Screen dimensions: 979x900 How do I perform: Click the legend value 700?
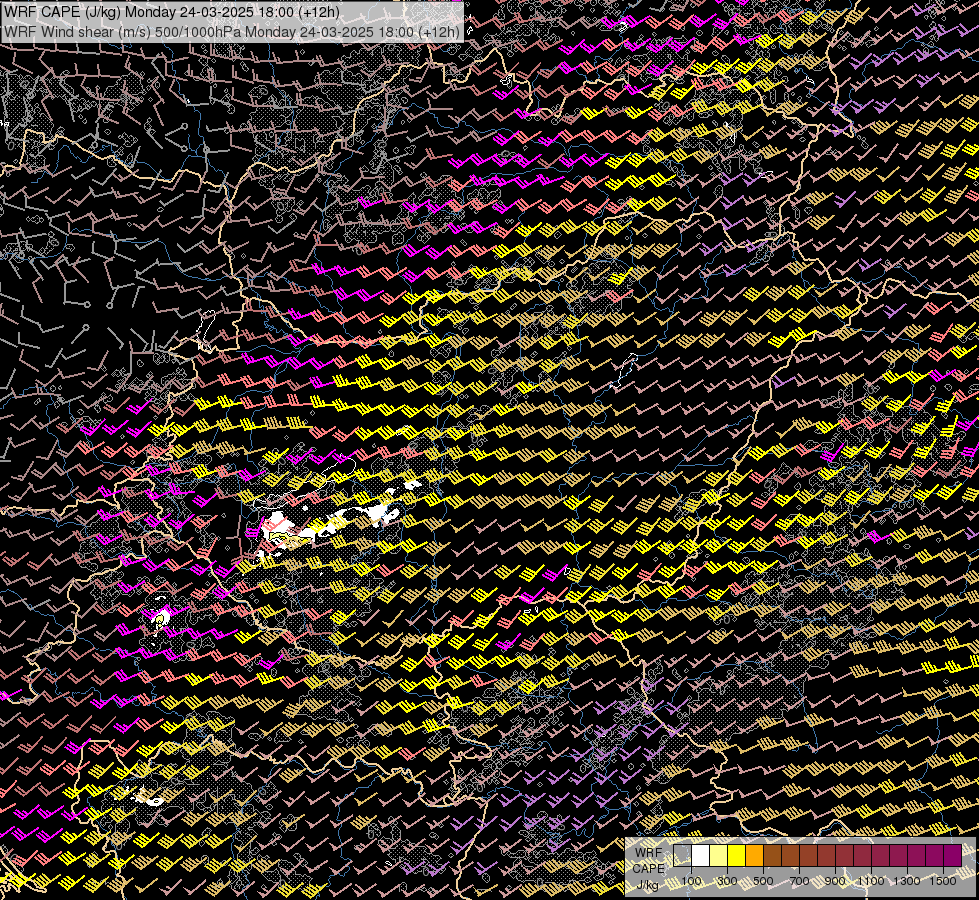pyautogui.click(x=799, y=881)
